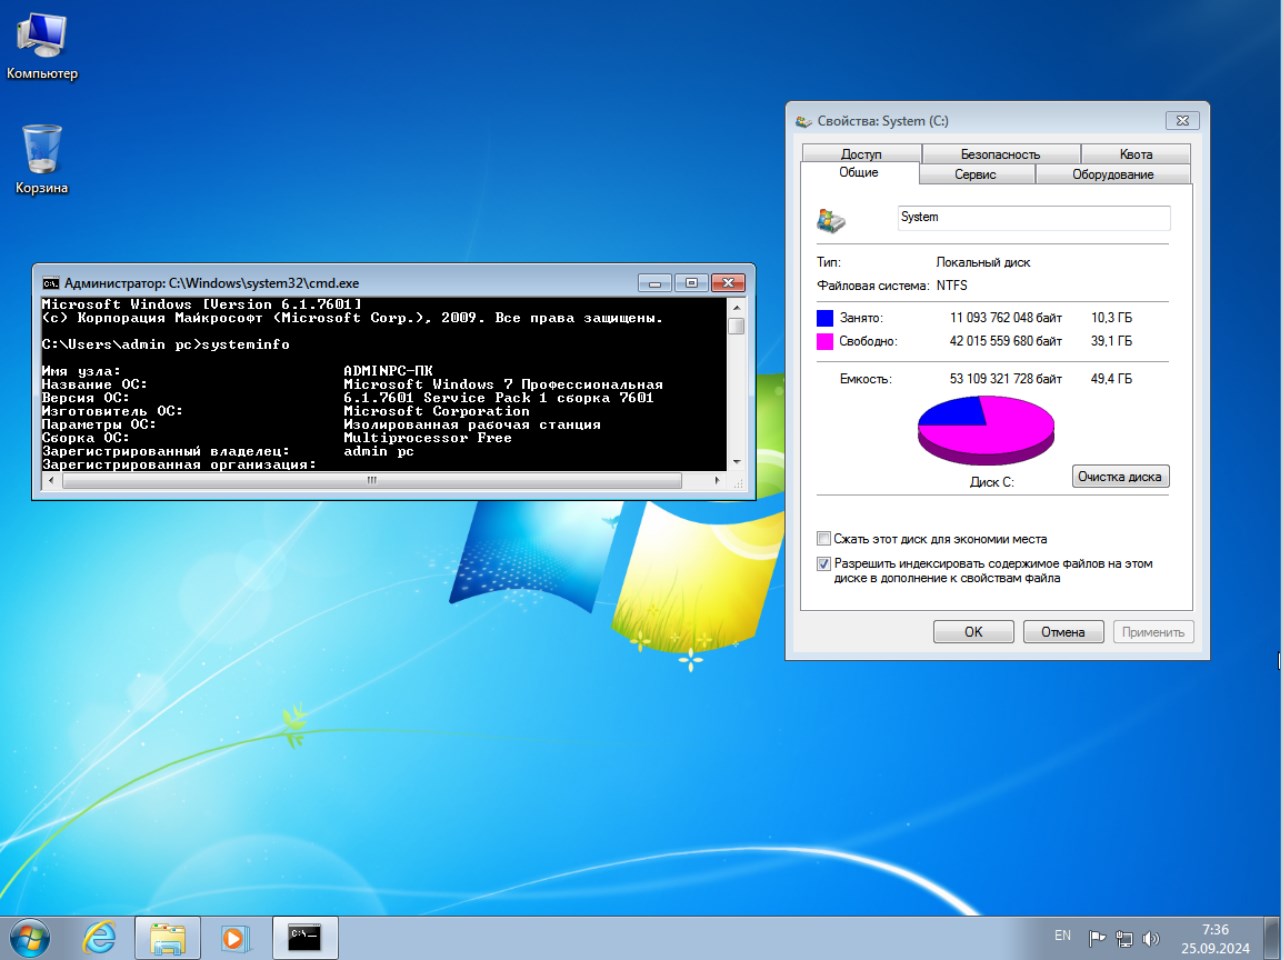
Task: Enable 'Сжать этот диск' checkbox
Action: coord(824,539)
